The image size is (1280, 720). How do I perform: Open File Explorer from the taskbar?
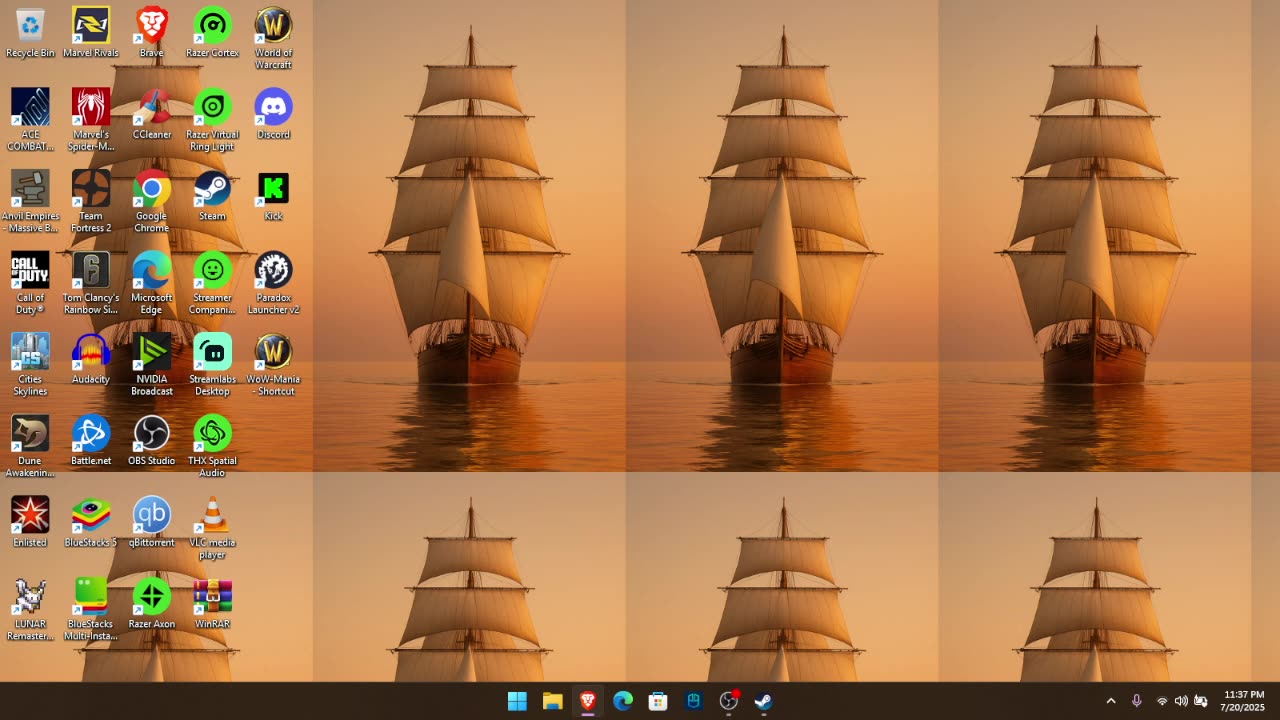pyautogui.click(x=552, y=701)
